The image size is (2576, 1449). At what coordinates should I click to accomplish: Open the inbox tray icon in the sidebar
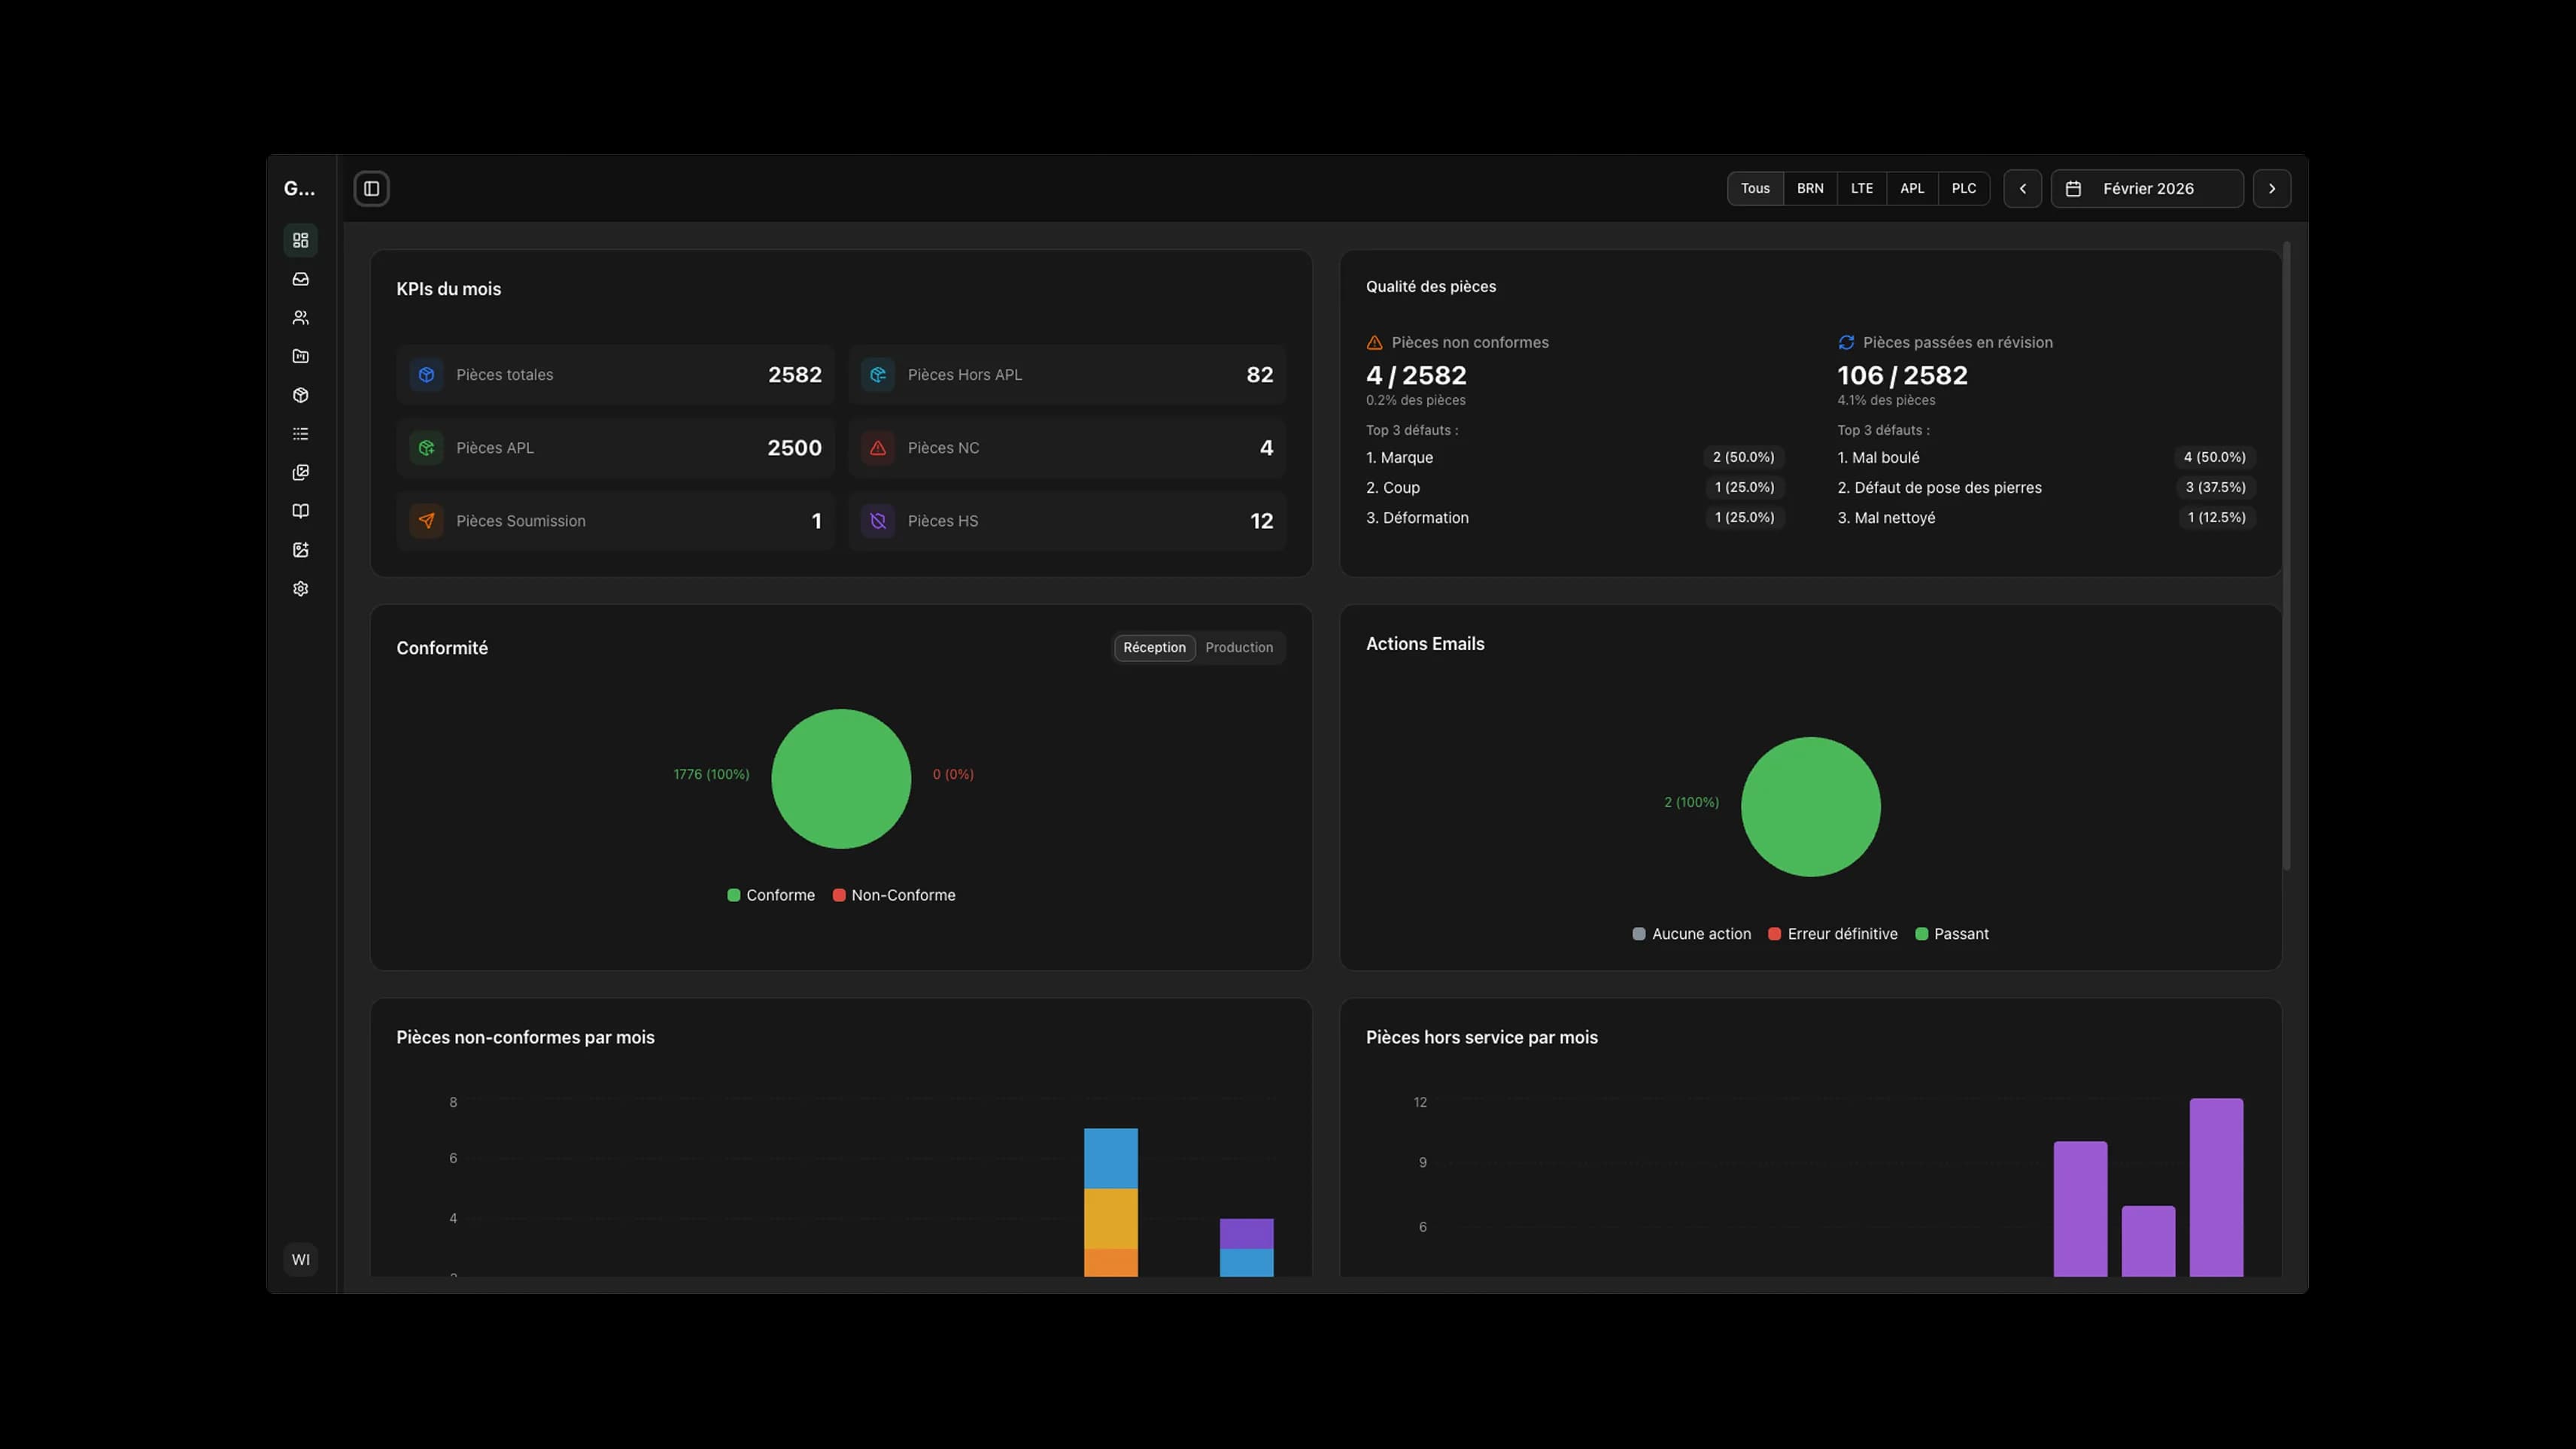(x=300, y=279)
